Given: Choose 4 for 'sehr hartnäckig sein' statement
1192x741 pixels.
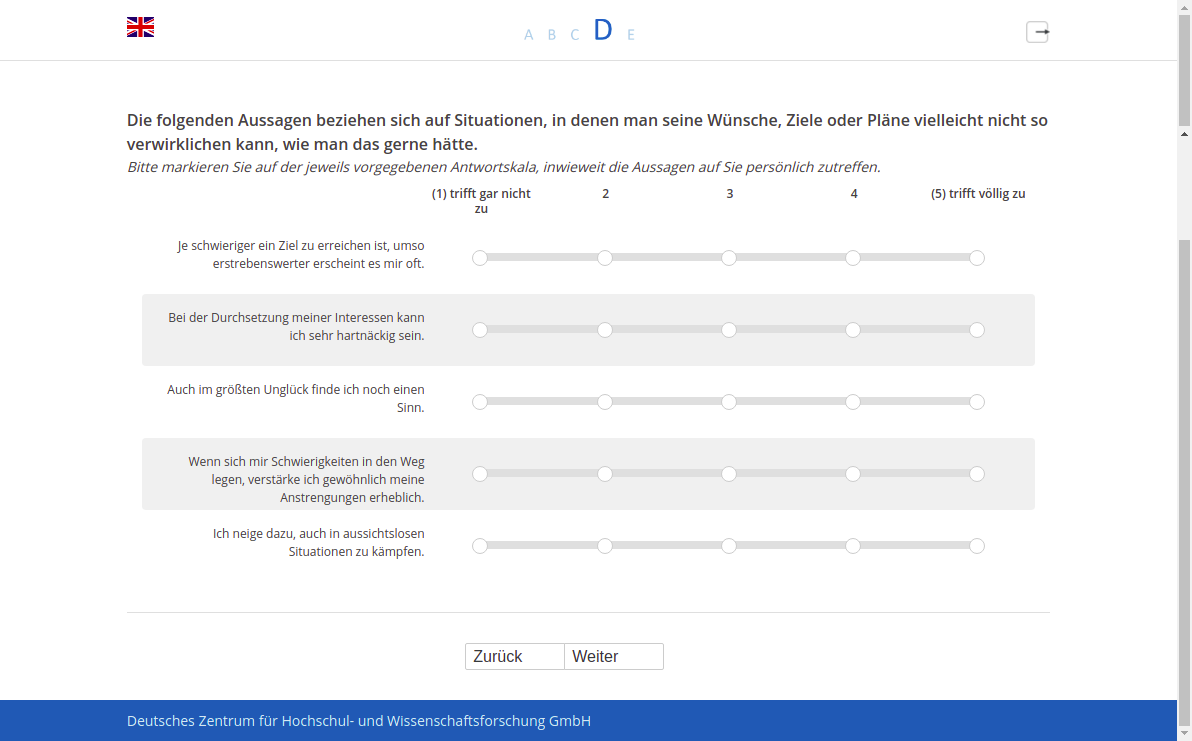Looking at the screenshot, I should pos(853,330).
